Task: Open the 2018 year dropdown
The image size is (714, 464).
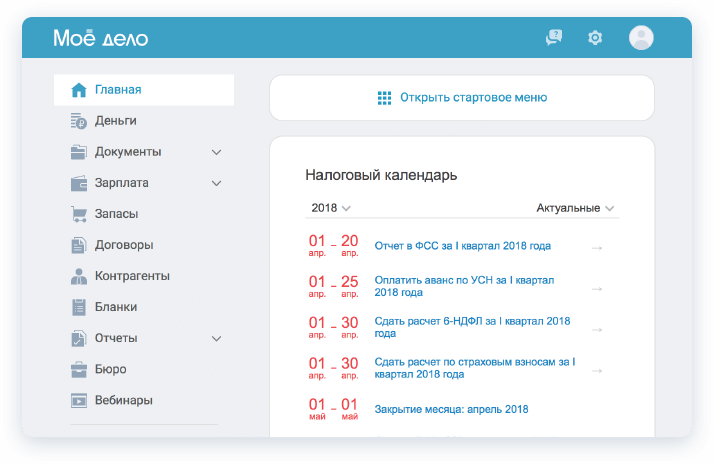Action: pyautogui.click(x=331, y=208)
